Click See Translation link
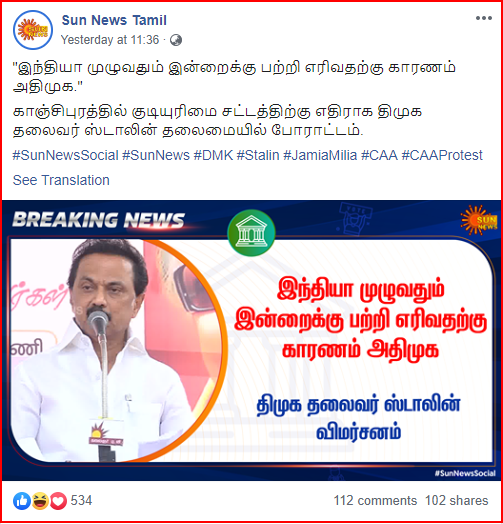 (61, 180)
